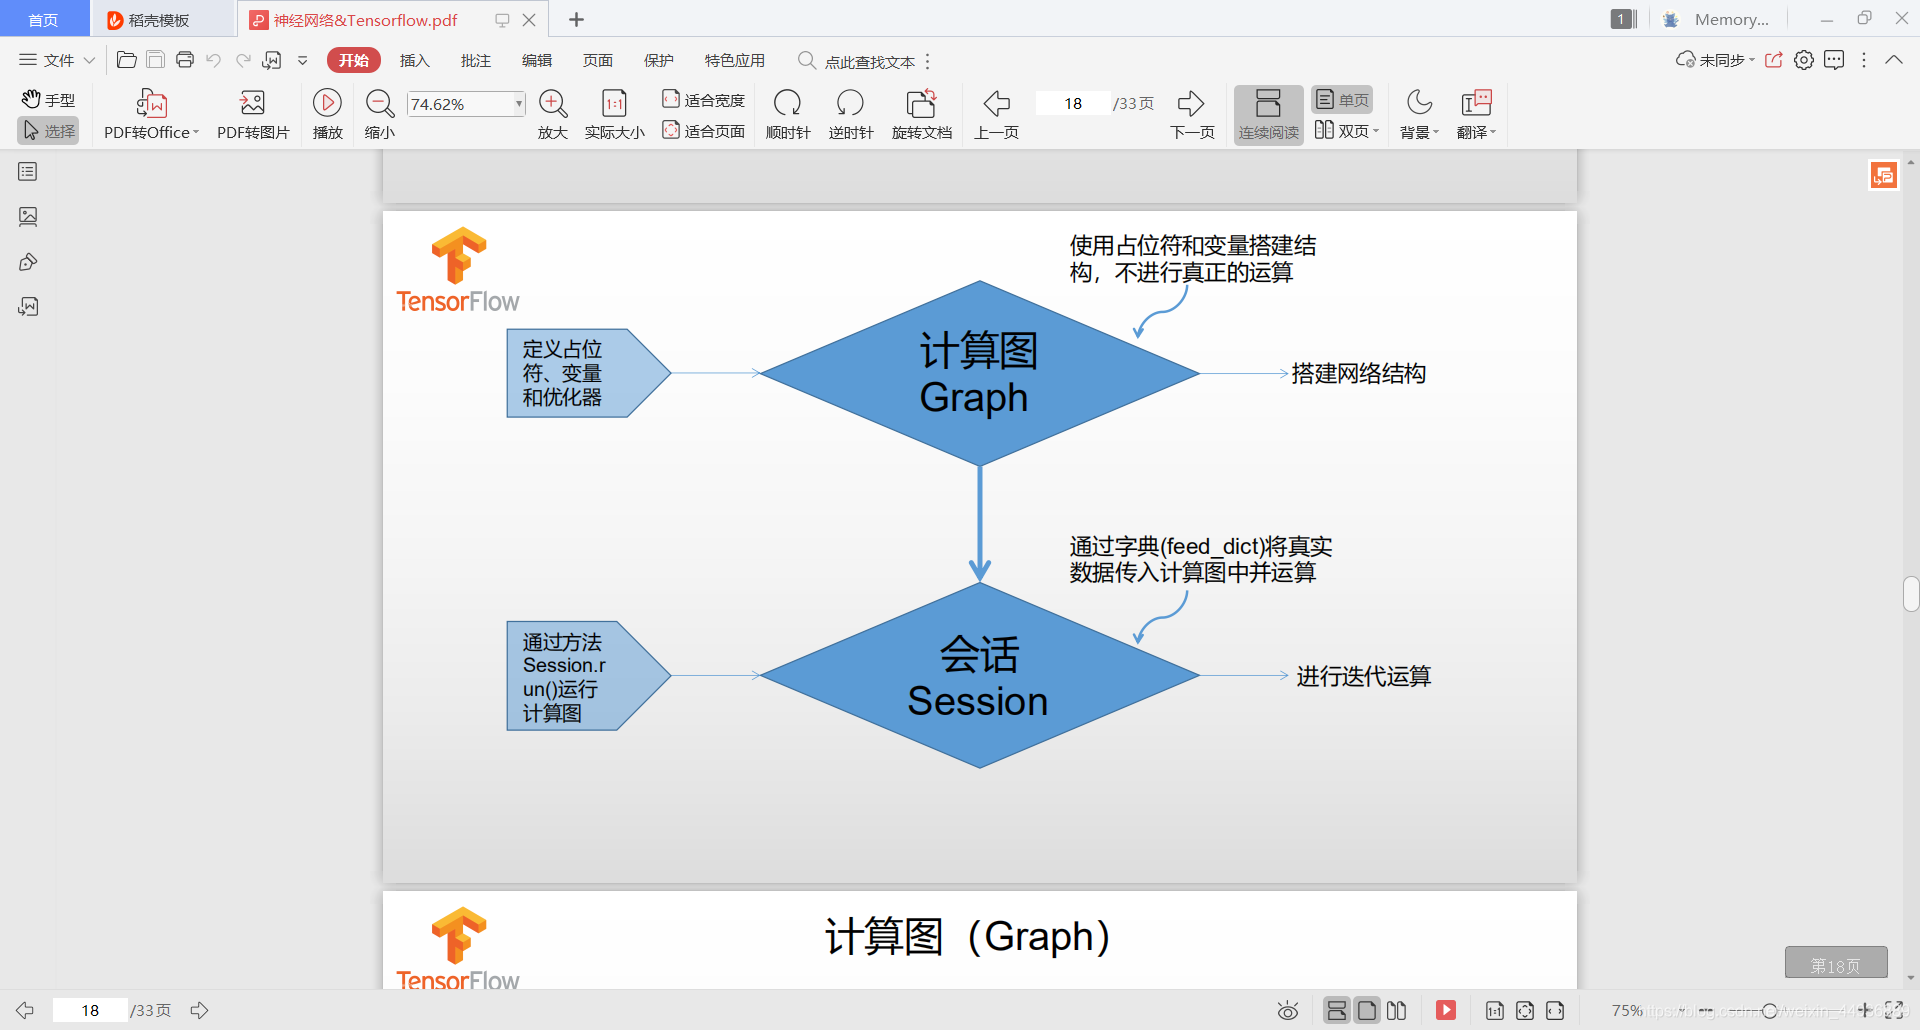Click the share export icon
The image size is (1920, 1030).
coord(1774,60)
